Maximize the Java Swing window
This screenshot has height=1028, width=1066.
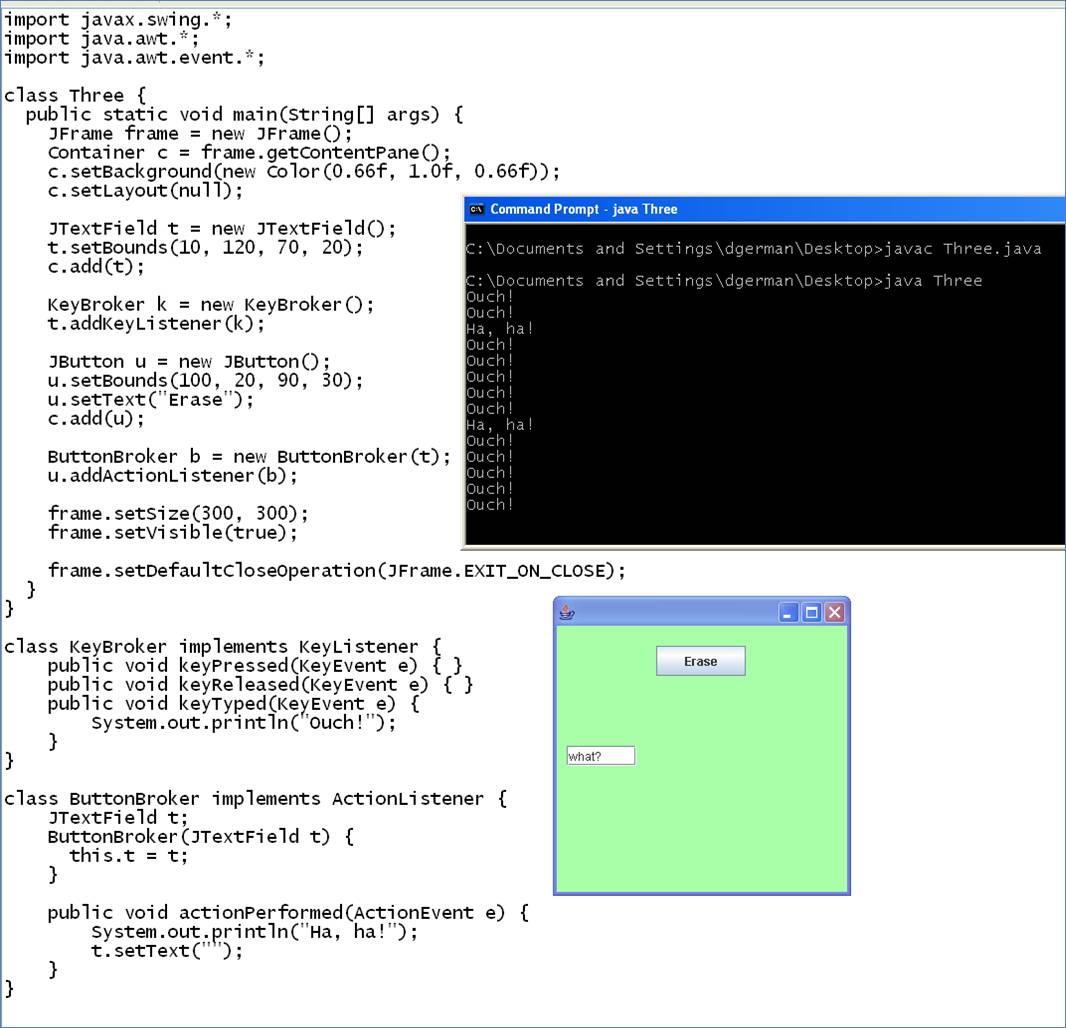tap(811, 613)
